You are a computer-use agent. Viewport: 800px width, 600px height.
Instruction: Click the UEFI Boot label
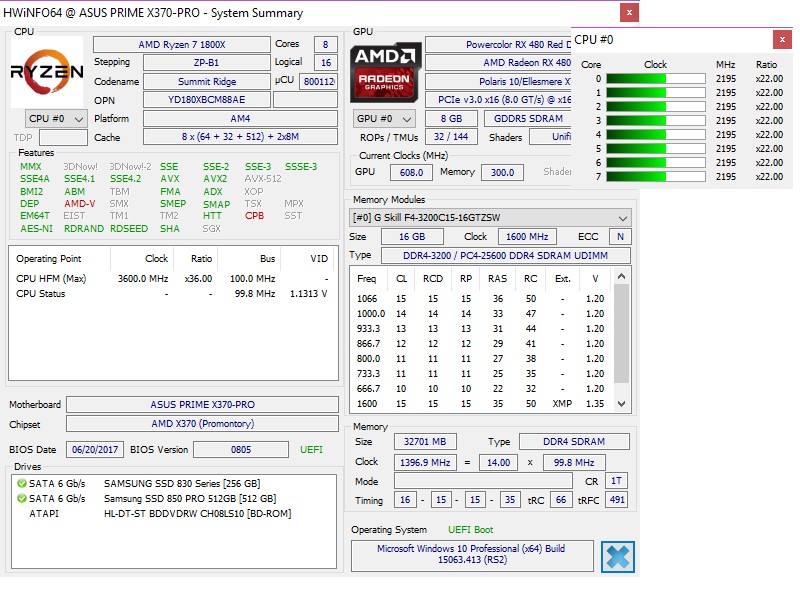point(470,530)
